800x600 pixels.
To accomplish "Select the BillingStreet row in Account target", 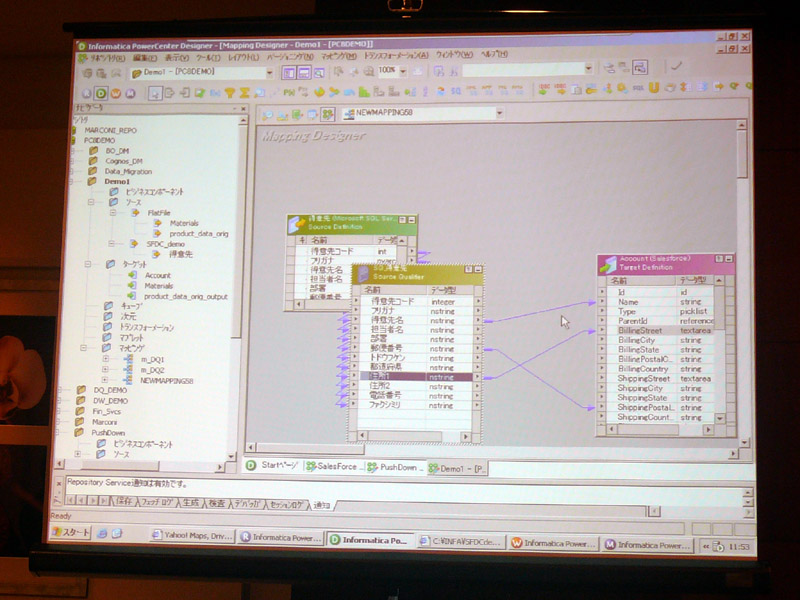I will pyautogui.click(x=665, y=331).
